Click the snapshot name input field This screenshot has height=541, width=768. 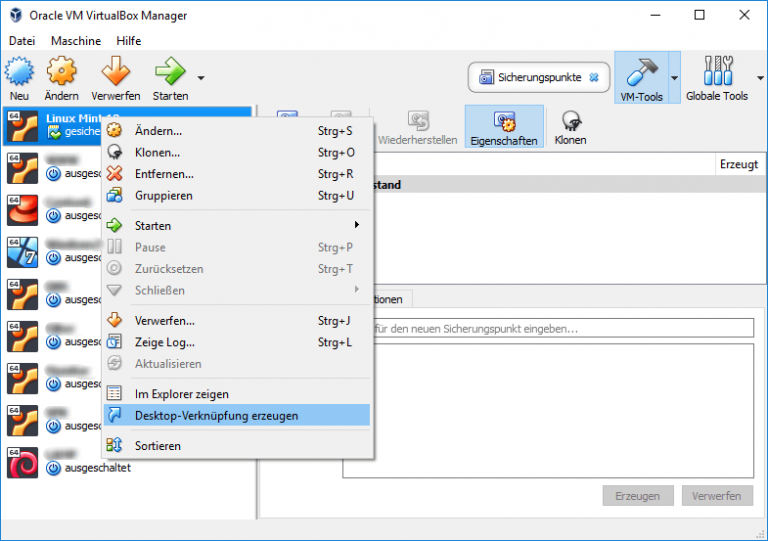[x=563, y=328]
